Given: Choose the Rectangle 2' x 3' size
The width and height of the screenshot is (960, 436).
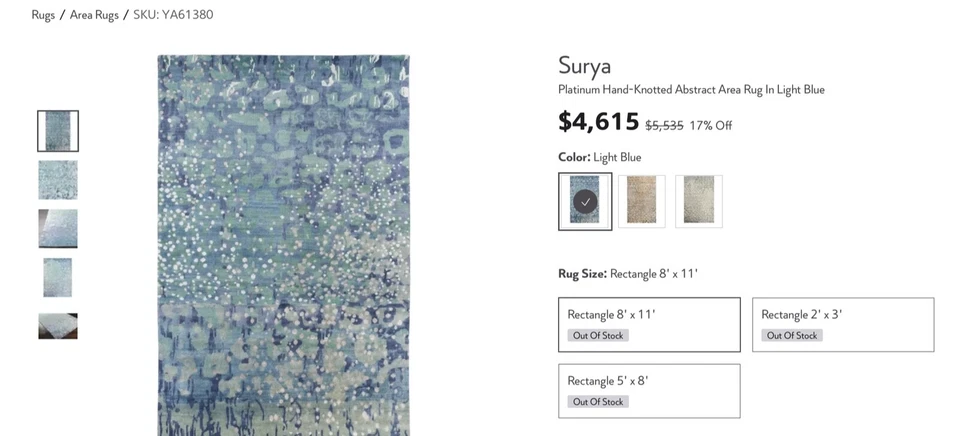Looking at the screenshot, I should pyautogui.click(x=843, y=324).
